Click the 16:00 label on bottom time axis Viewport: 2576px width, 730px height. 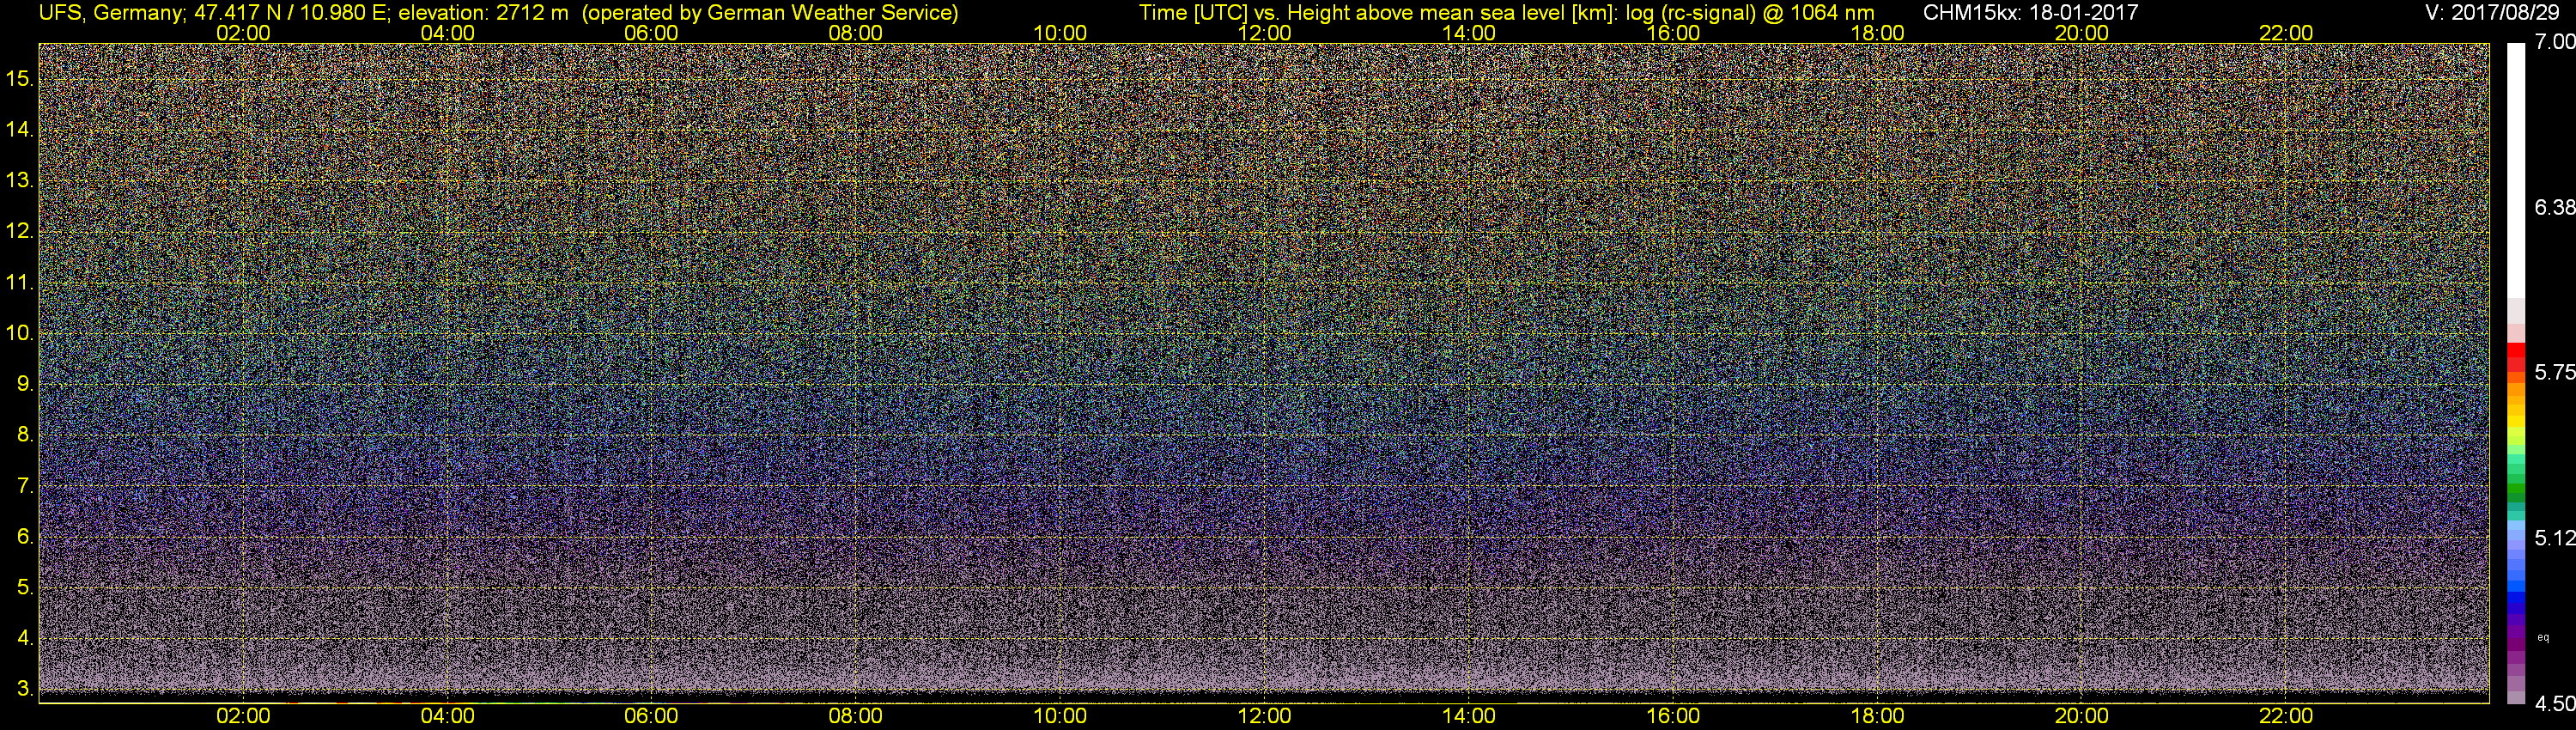click(1673, 716)
